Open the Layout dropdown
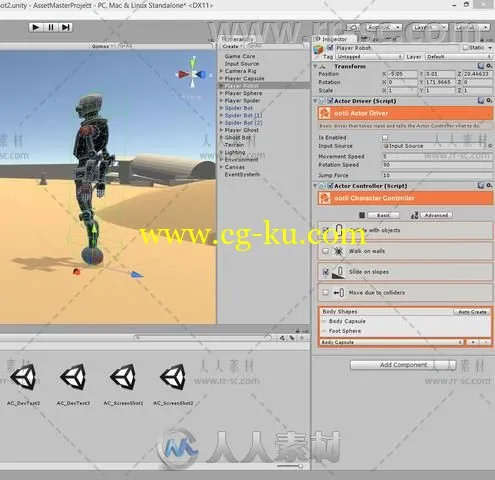This screenshot has width=495, height=480. [x=472, y=27]
